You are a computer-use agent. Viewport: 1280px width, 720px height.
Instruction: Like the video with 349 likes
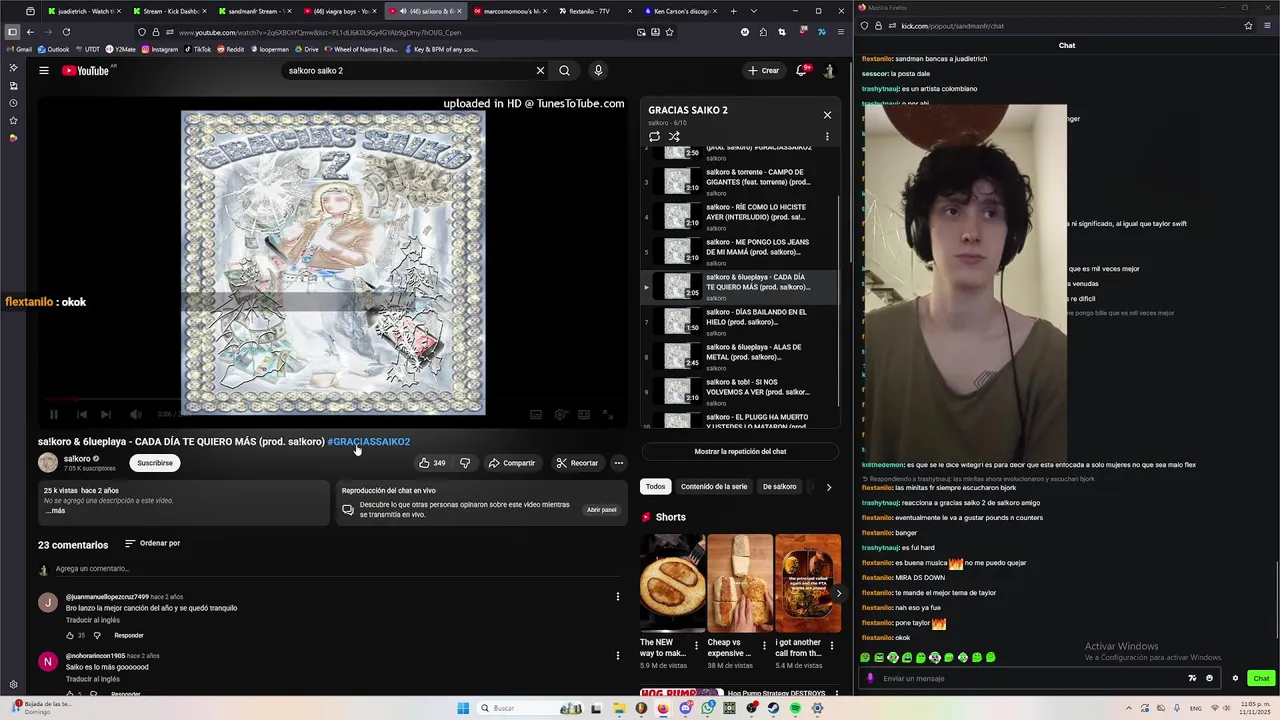pyautogui.click(x=432, y=463)
